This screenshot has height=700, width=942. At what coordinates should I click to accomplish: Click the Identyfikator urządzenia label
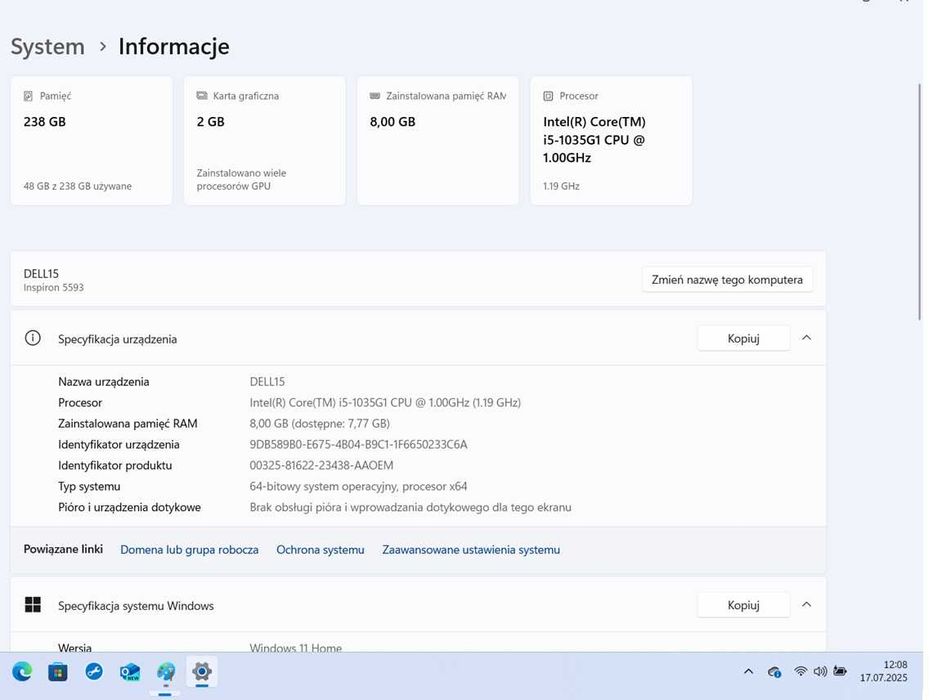click(x=119, y=445)
